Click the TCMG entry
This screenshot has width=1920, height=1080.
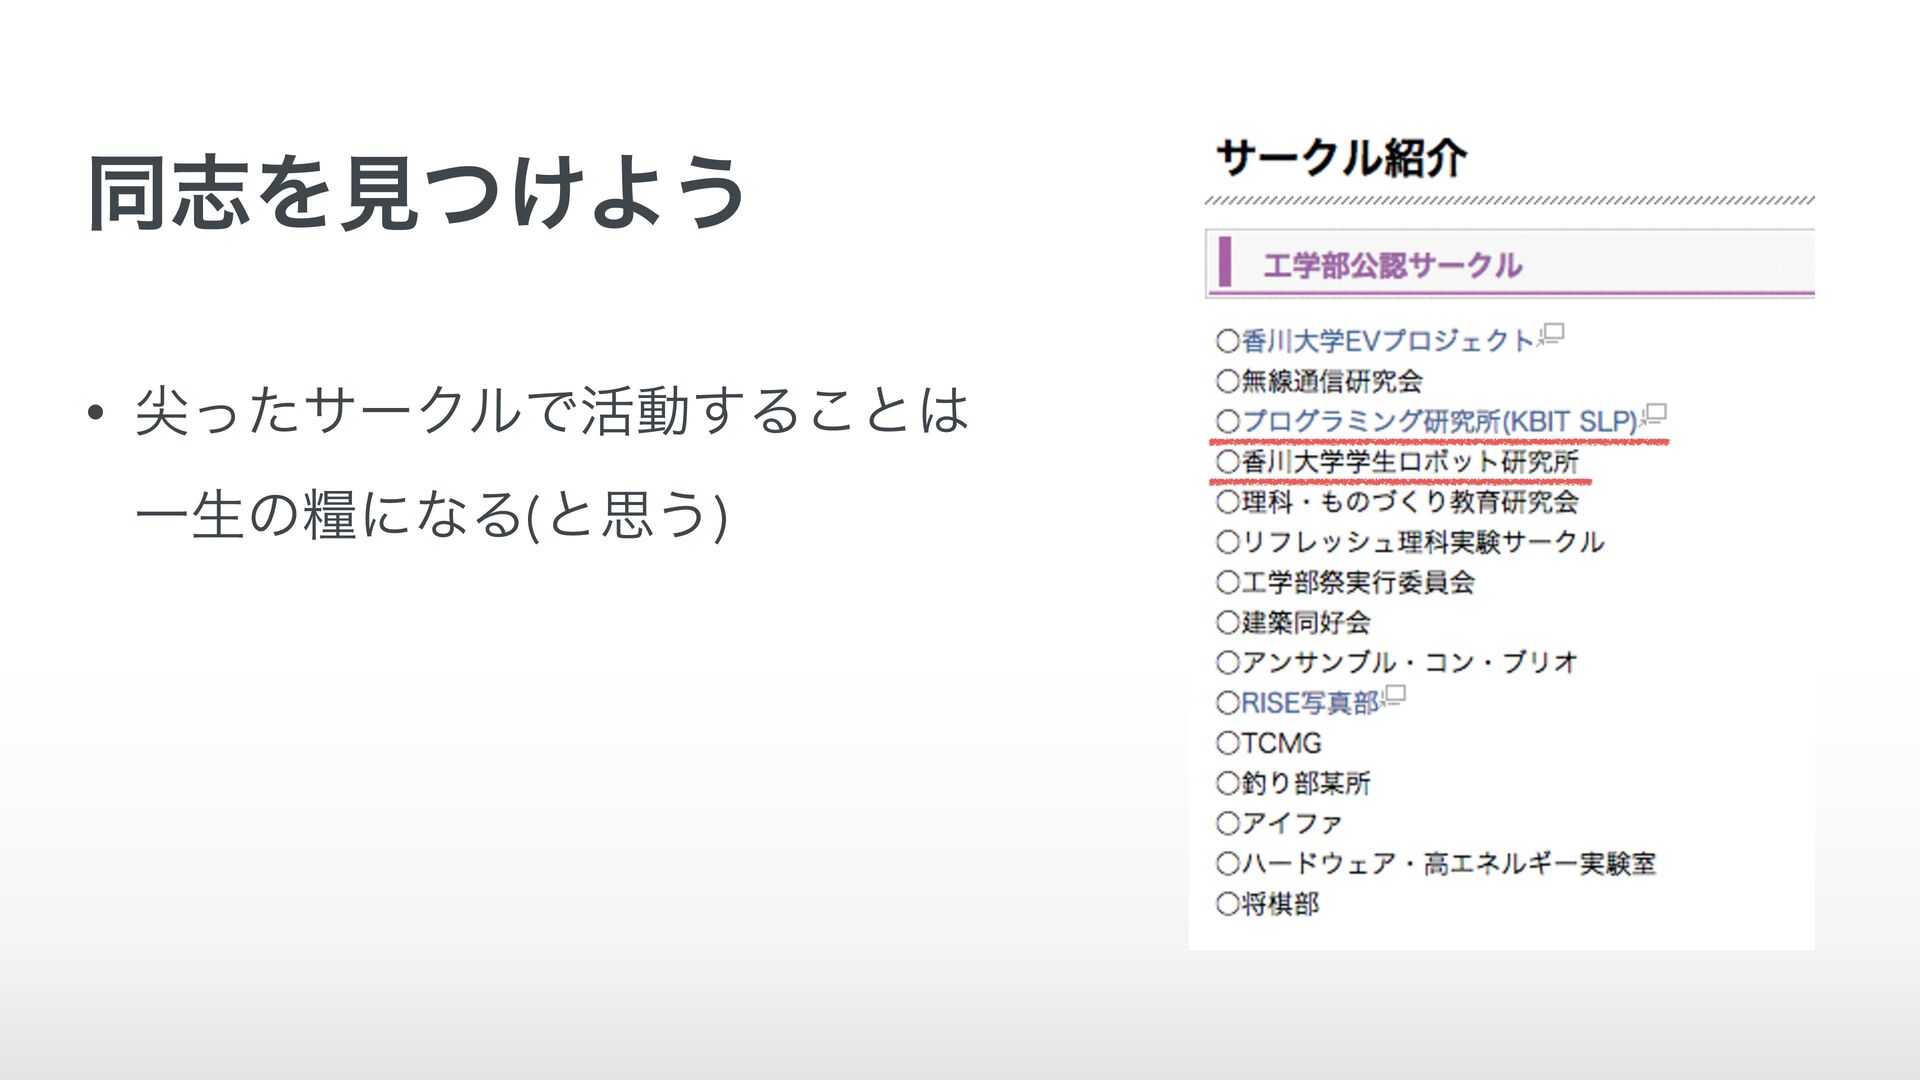[1281, 744]
